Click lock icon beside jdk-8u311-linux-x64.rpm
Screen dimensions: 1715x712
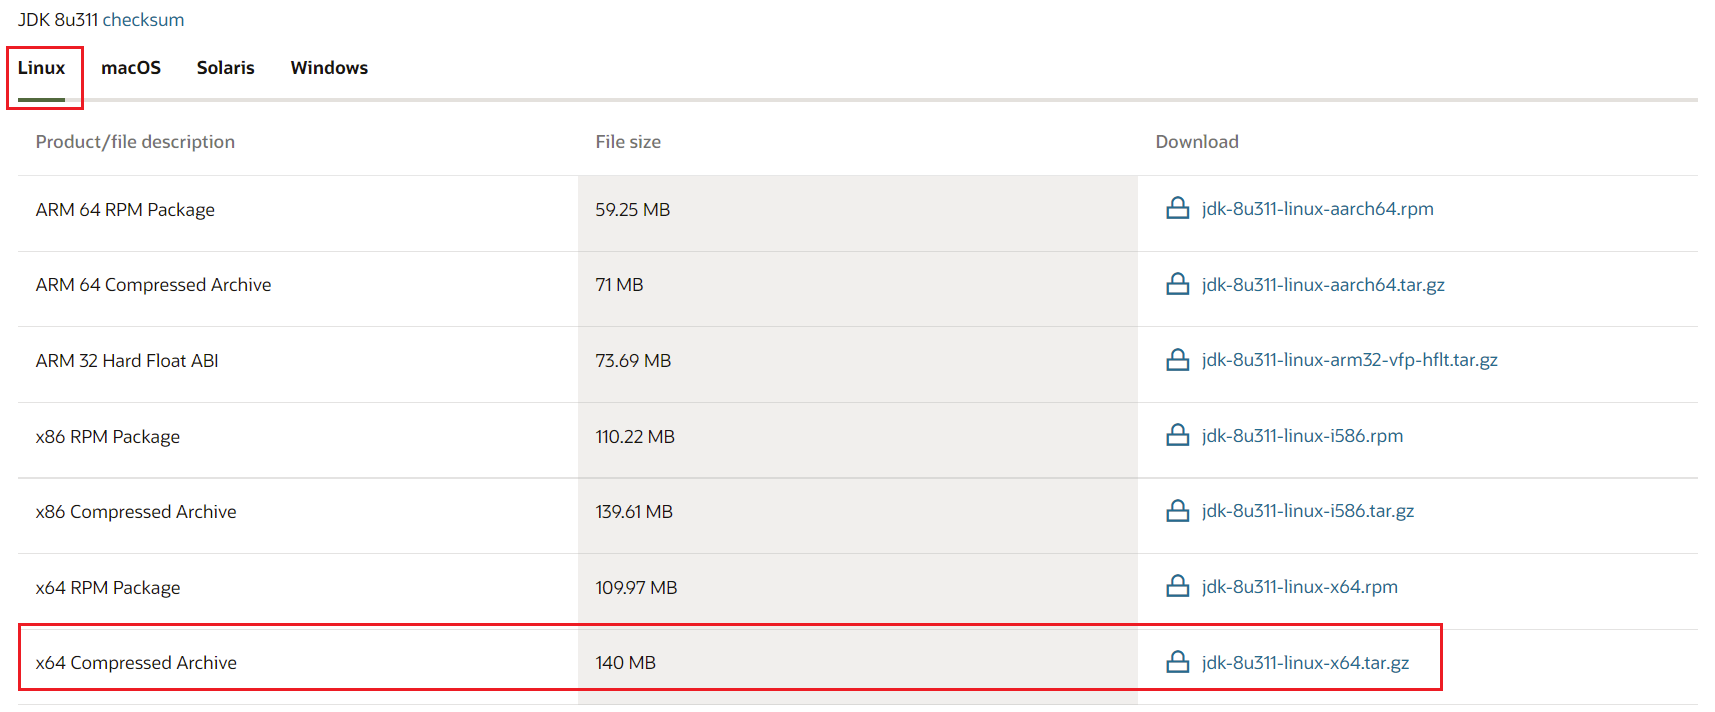pos(1178,586)
